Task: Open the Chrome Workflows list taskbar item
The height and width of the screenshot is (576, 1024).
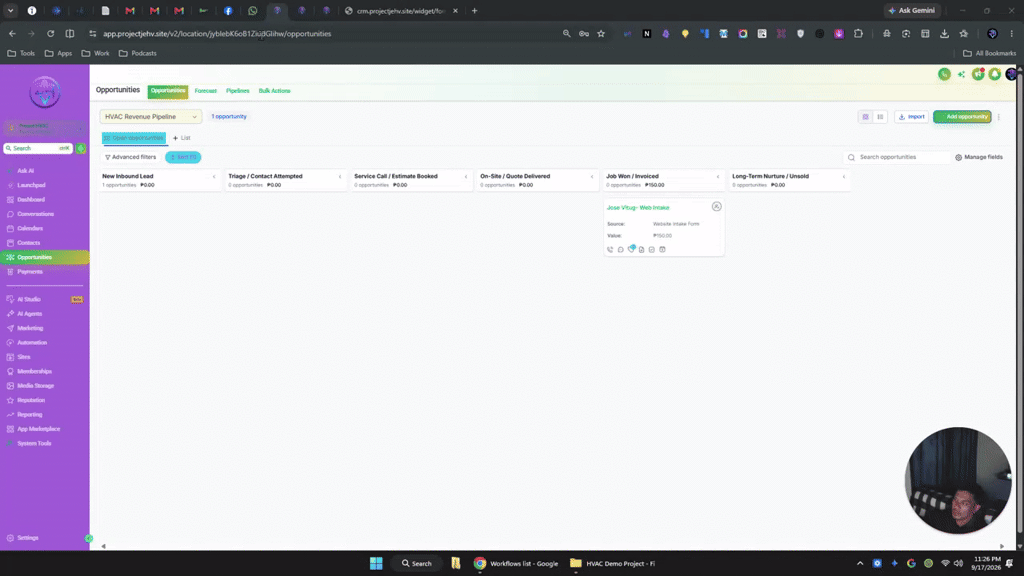Action: (x=516, y=563)
